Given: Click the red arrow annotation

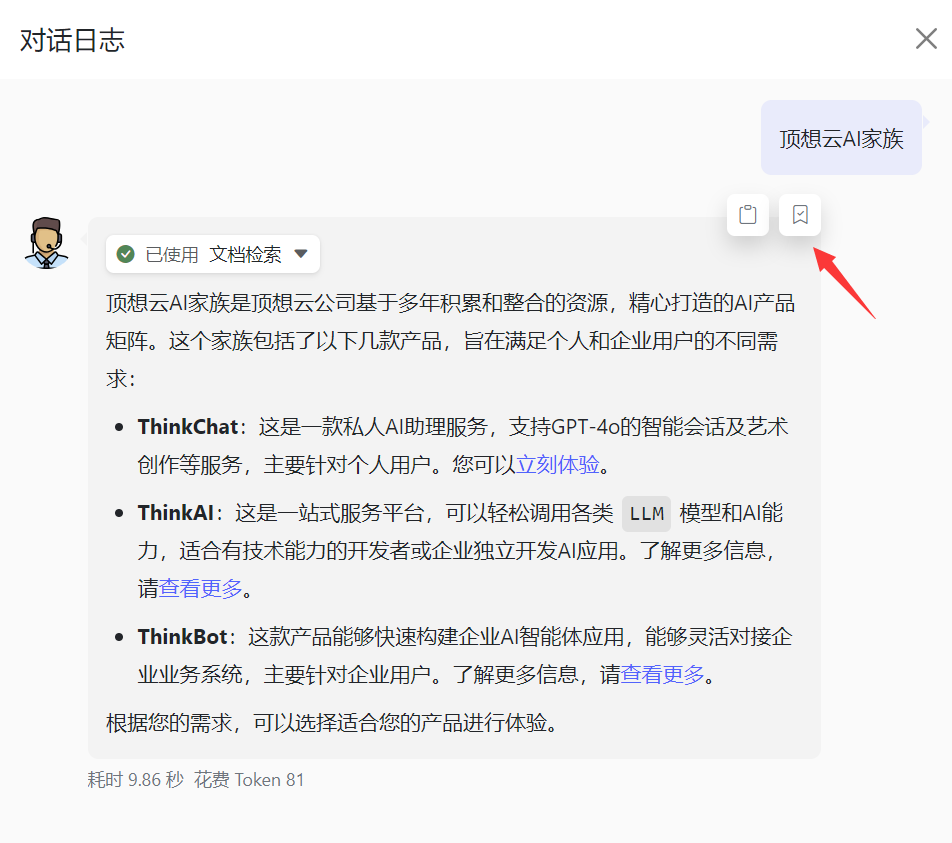Looking at the screenshot, I should 843,282.
